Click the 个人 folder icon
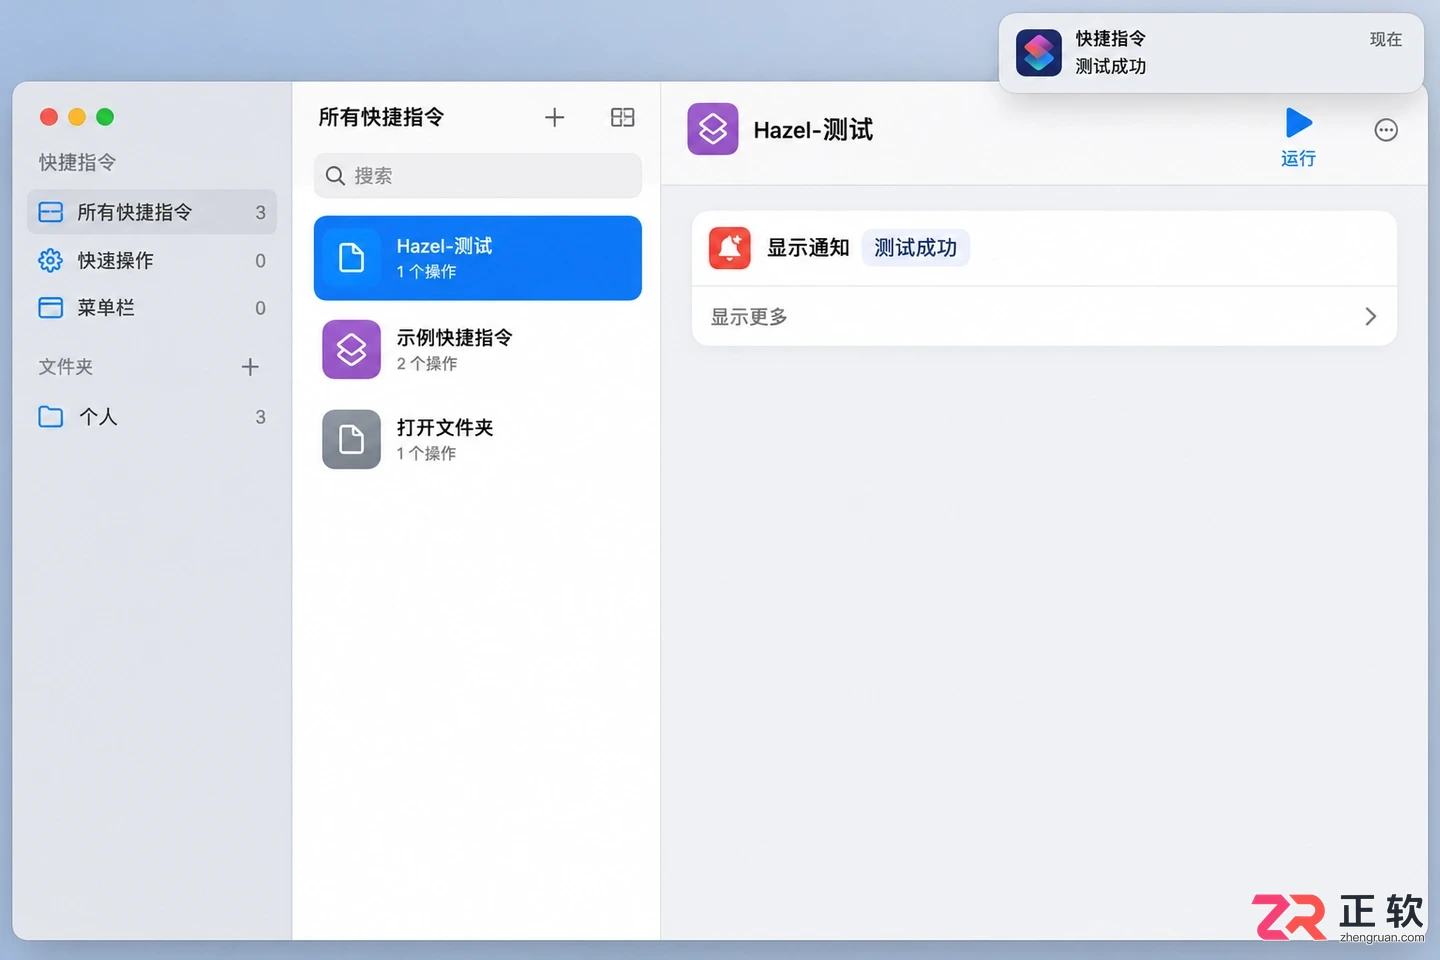 click(x=50, y=416)
